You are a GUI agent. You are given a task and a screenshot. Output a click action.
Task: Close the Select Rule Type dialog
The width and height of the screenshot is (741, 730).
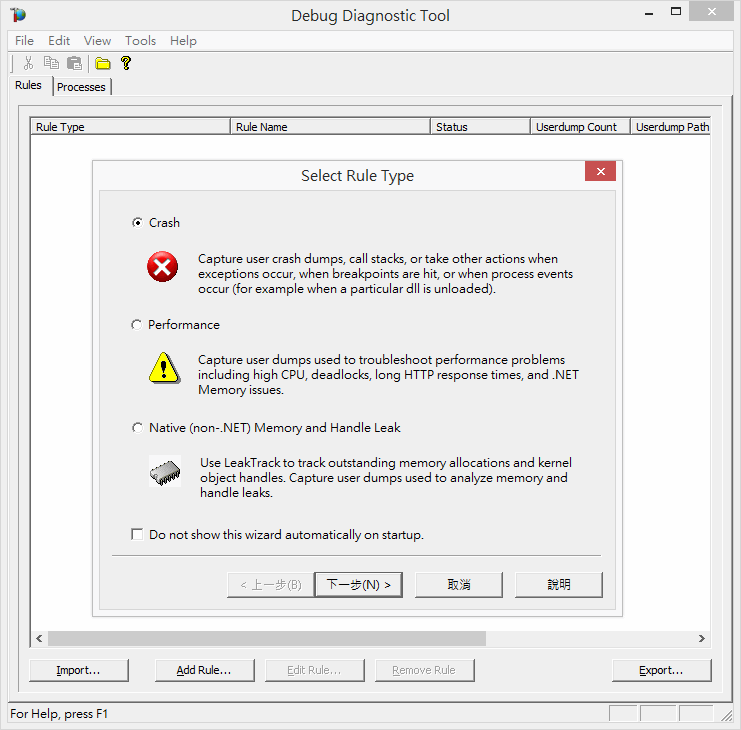pos(600,172)
